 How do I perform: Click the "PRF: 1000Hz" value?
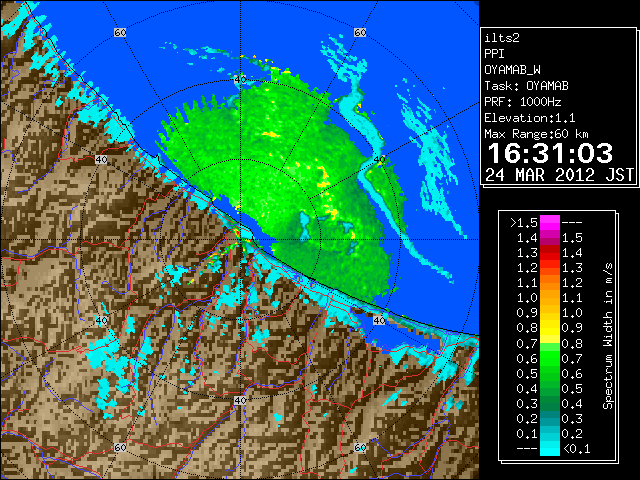pyautogui.click(x=522, y=102)
